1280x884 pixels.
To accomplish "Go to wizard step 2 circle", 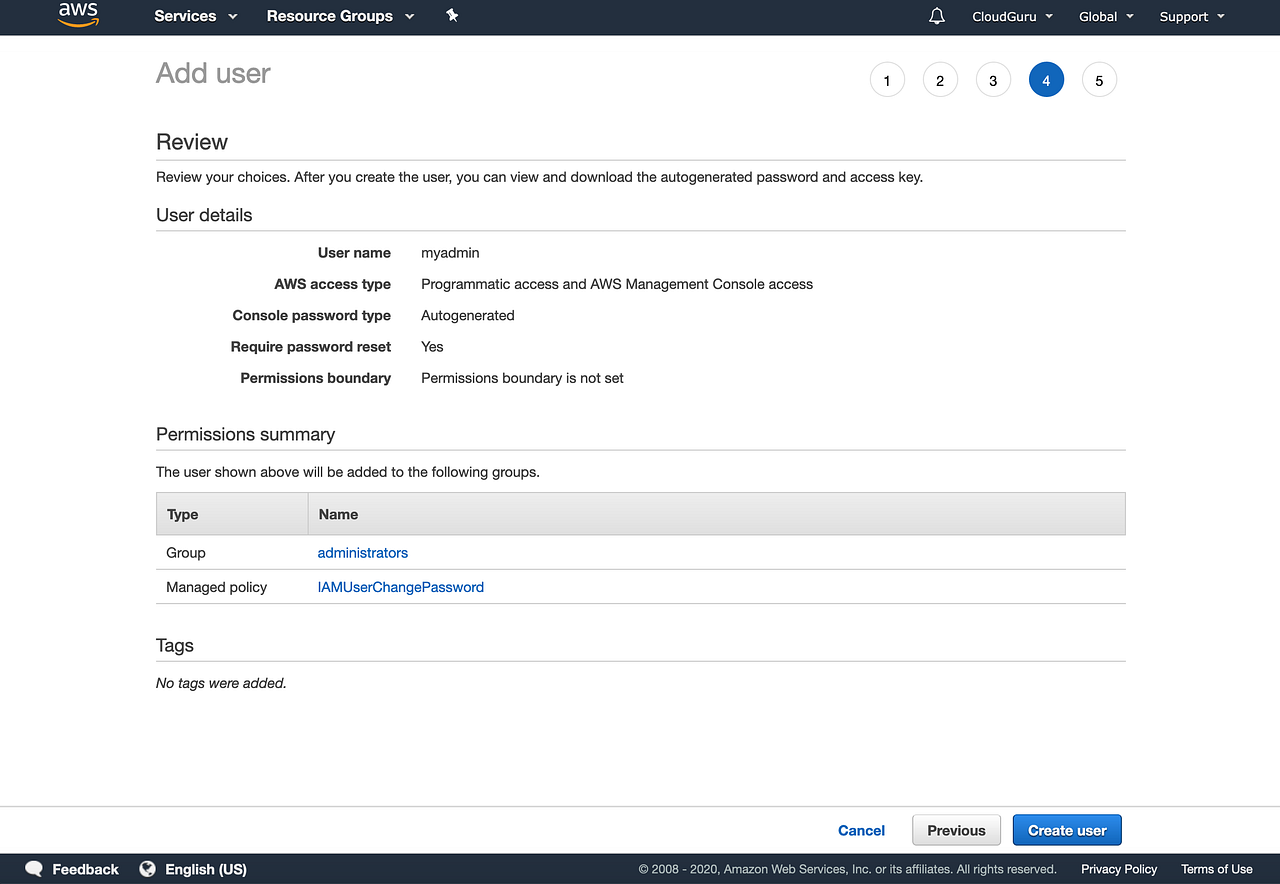I will pos(940,80).
